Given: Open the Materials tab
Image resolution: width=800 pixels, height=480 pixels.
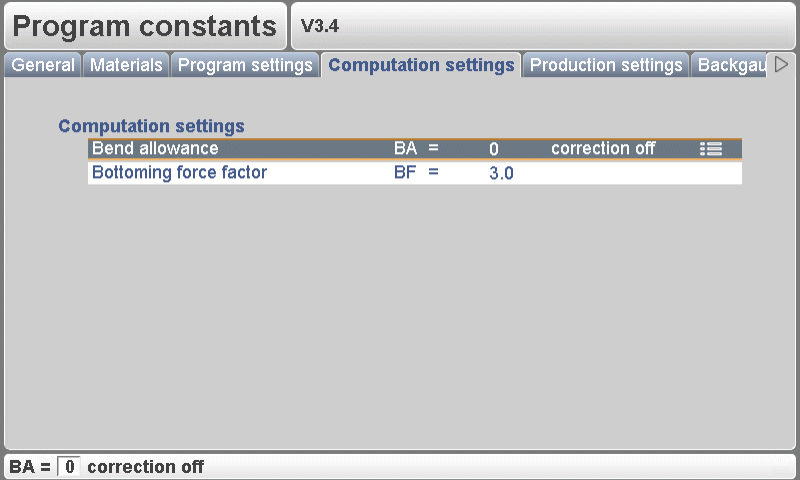Looking at the screenshot, I should point(126,66).
